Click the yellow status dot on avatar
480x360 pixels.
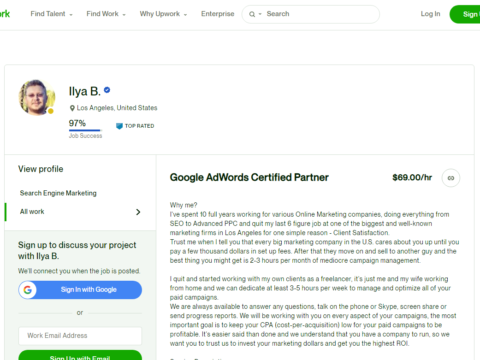(51, 111)
